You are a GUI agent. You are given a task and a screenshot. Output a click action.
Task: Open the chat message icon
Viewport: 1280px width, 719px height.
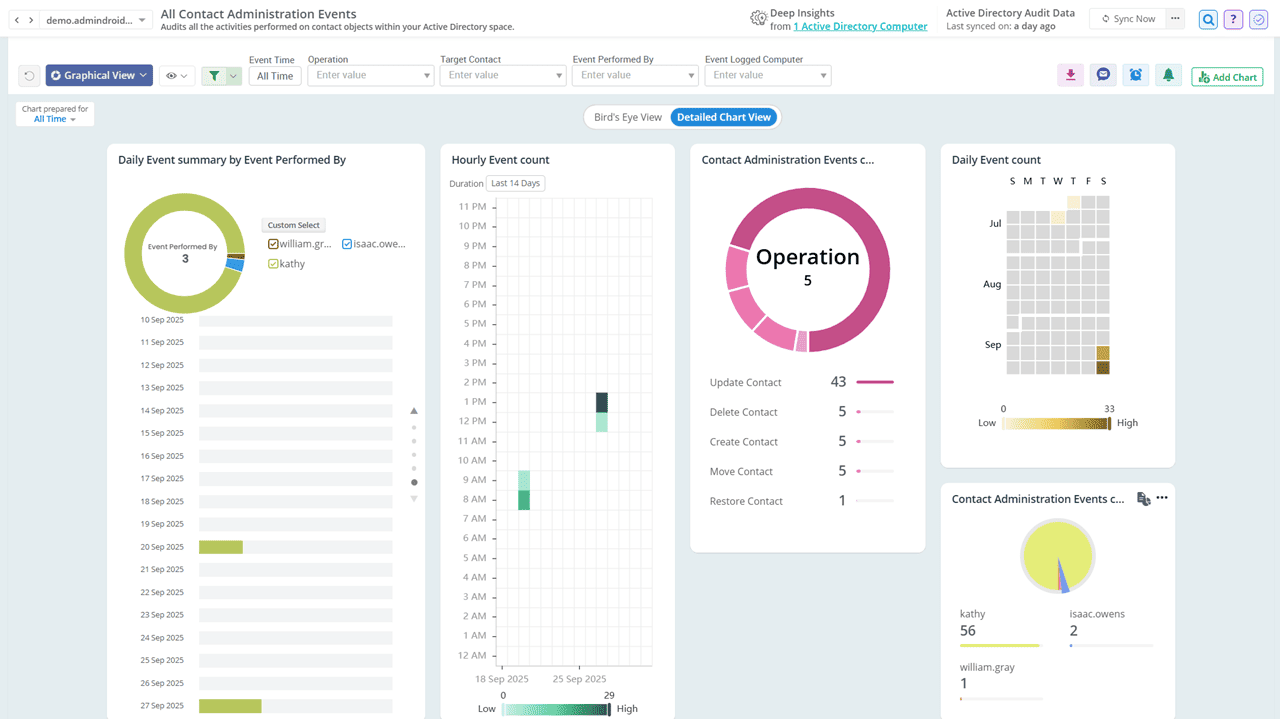[x=1103, y=75]
